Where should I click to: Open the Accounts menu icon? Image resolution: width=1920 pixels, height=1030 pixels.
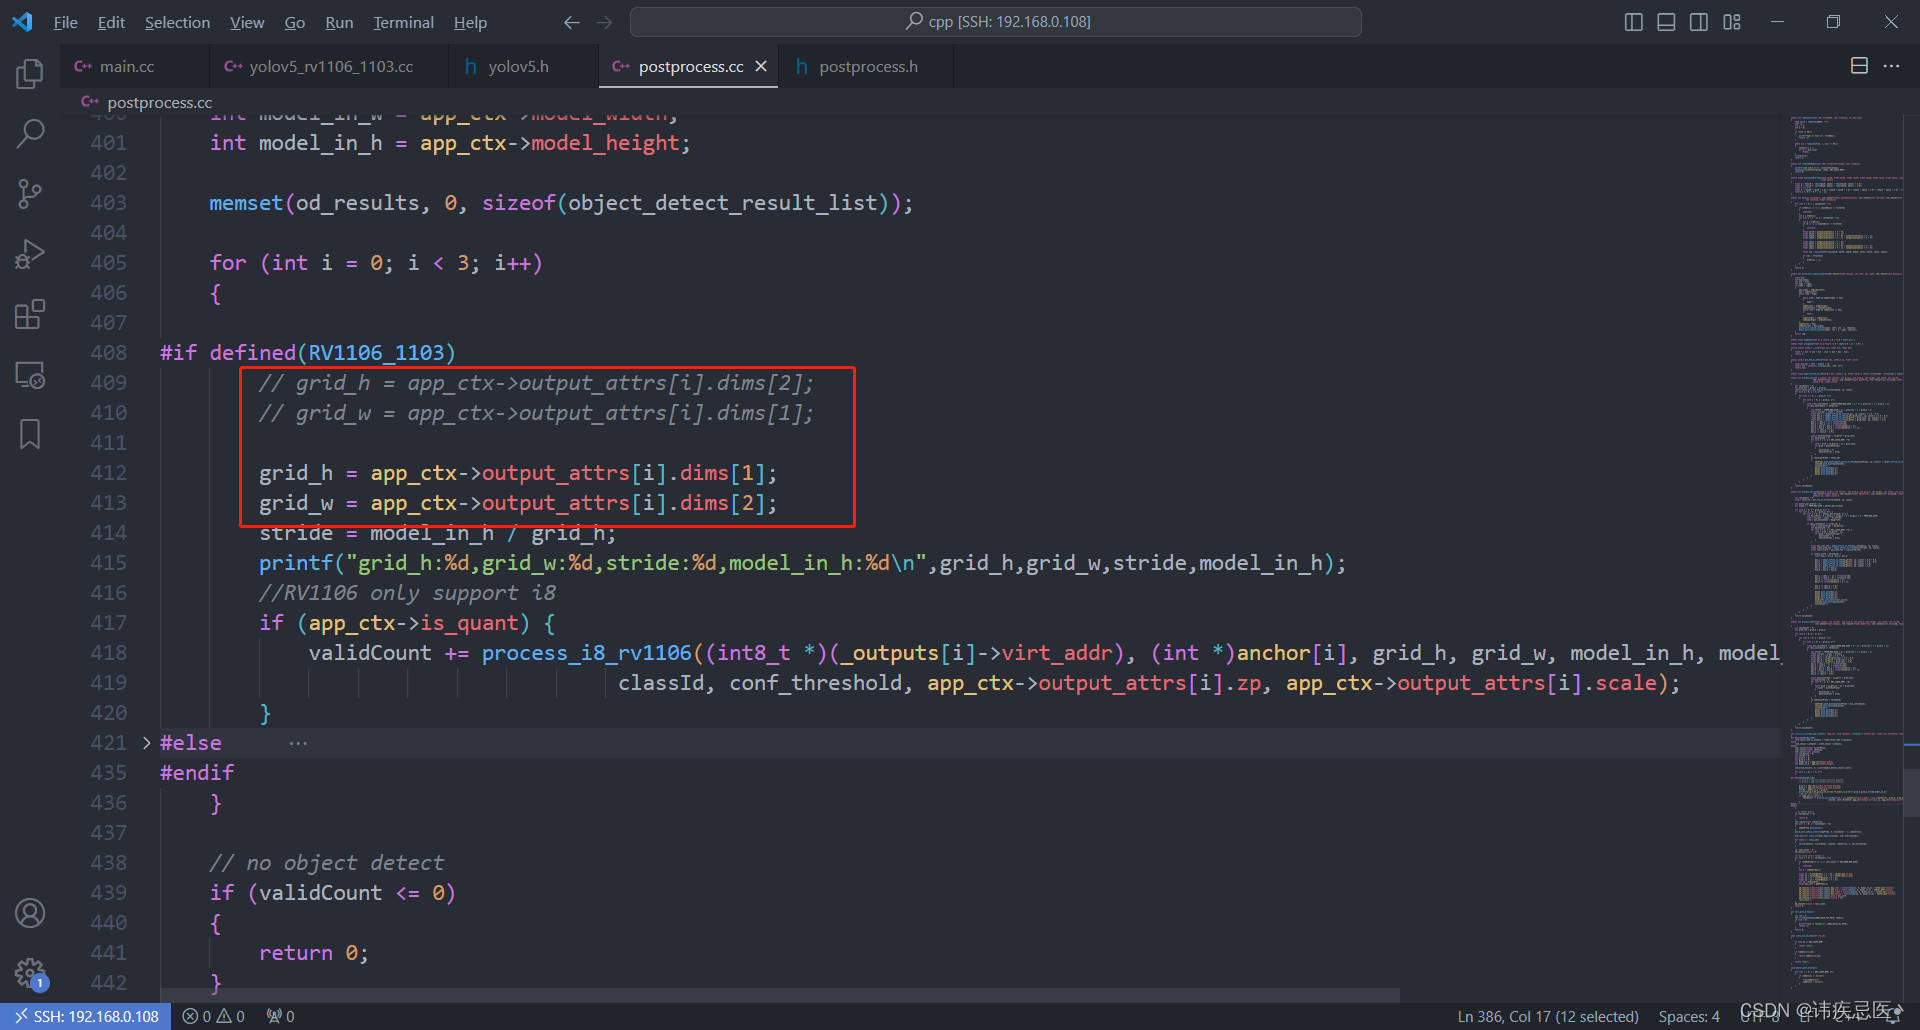coord(30,913)
